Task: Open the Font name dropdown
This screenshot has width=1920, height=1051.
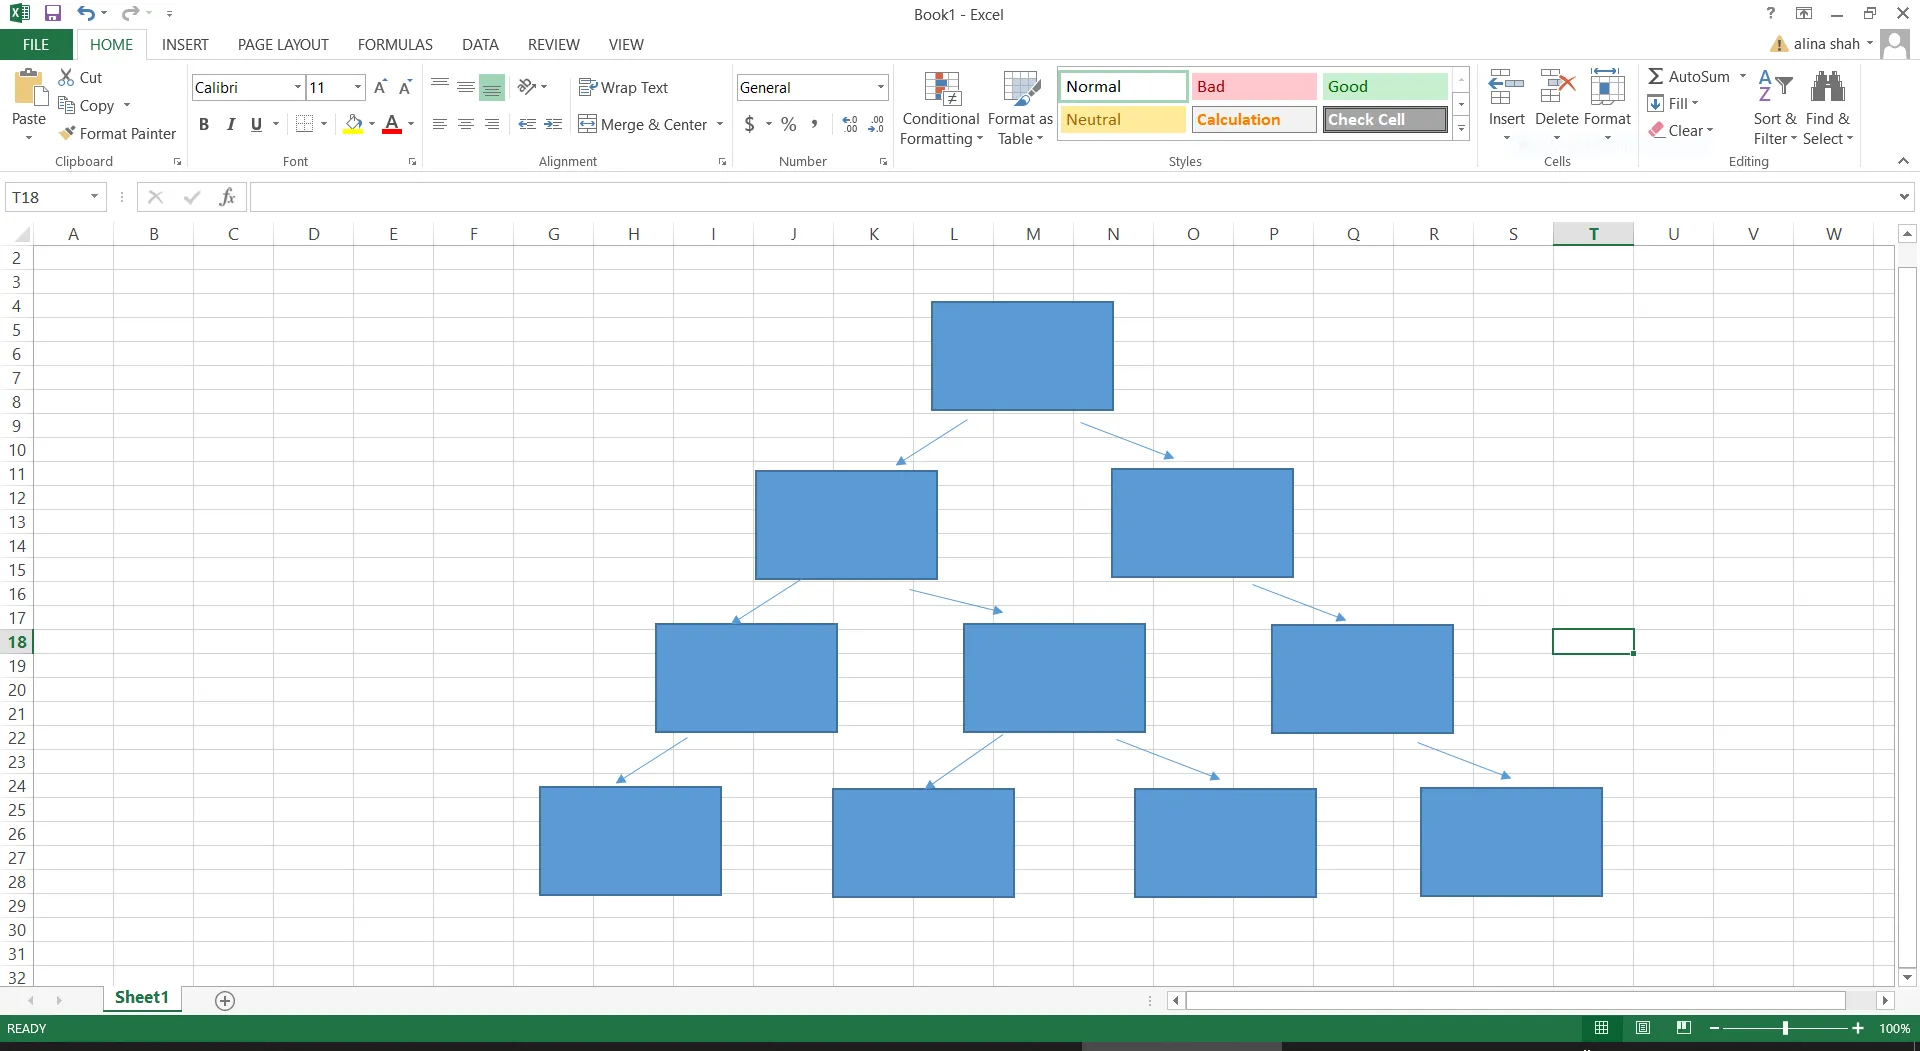Action: click(297, 87)
